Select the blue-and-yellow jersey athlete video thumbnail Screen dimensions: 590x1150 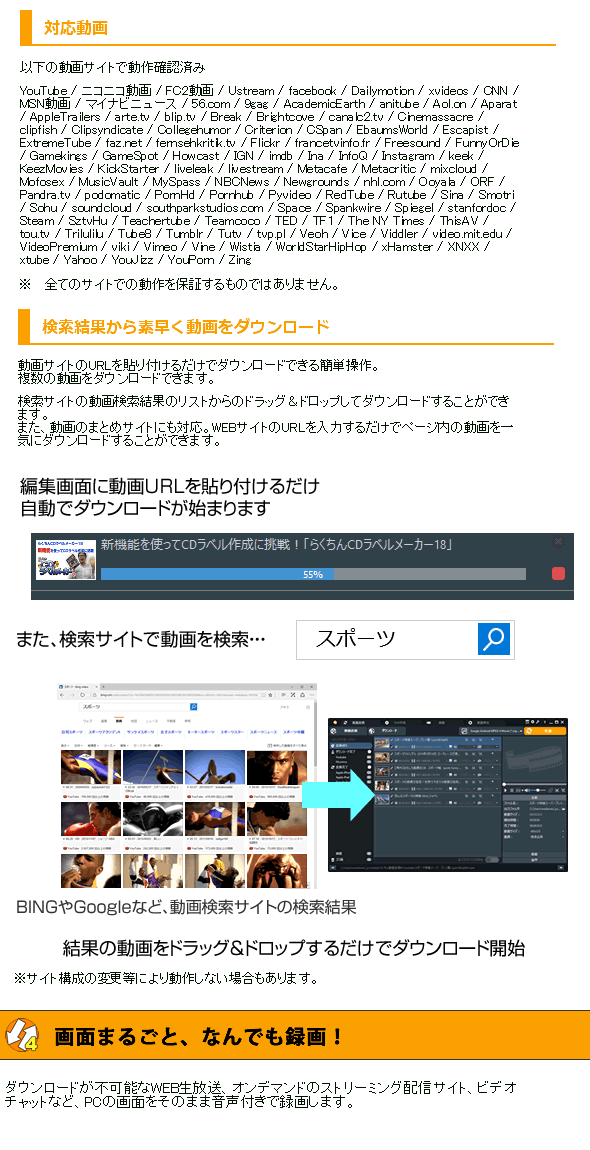pyautogui.click(x=90, y=766)
